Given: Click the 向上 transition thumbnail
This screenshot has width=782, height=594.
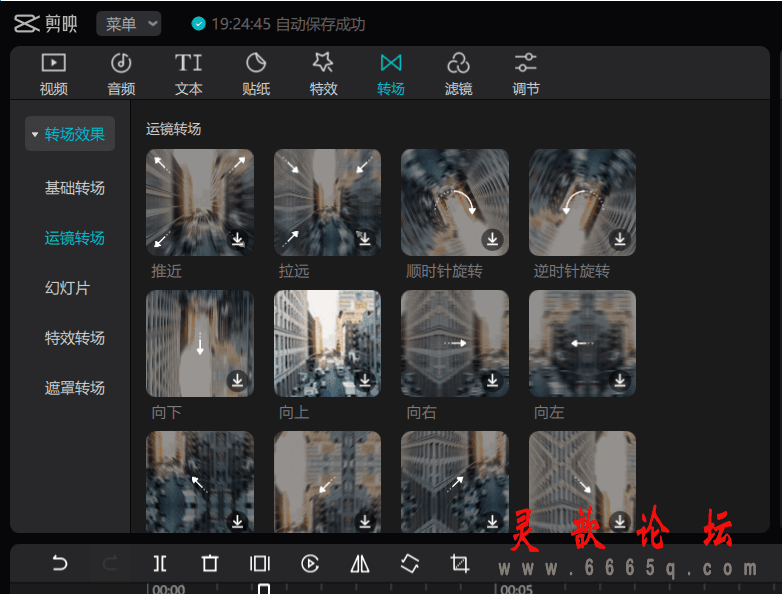Looking at the screenshot, I should (x=327, y=344).
